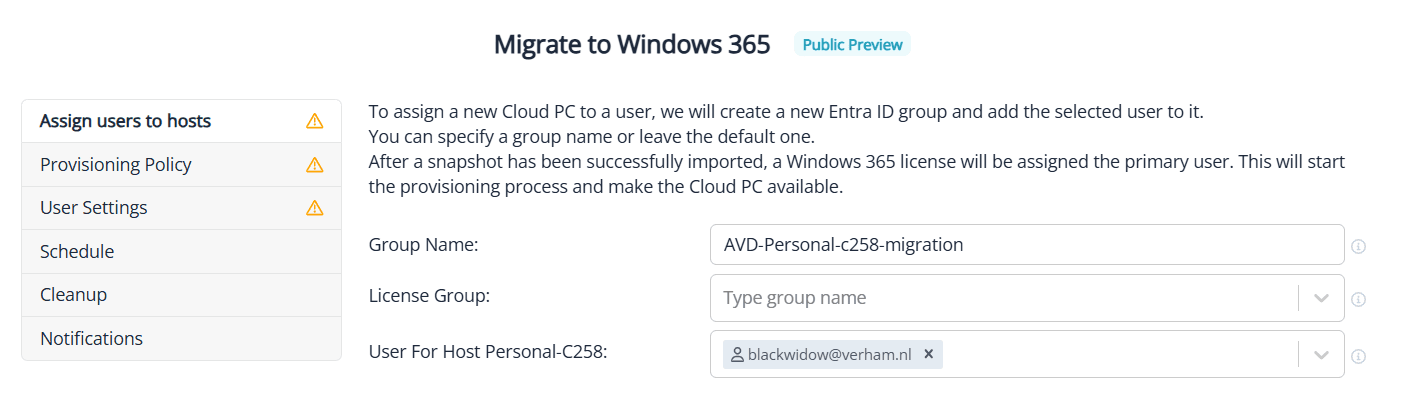Click user icon in blackwidow@verham.nl tag
The width and height of the screenshot is (1403, 408).
click(x=738, y=355)
